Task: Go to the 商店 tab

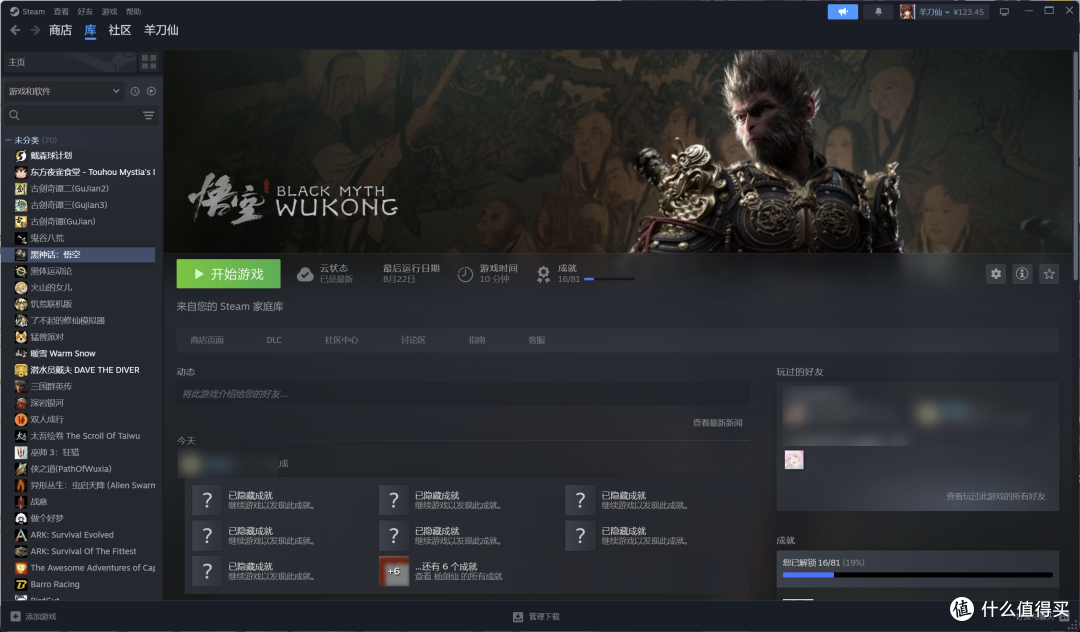Action: pyautogui.click(x=61, y=30)
